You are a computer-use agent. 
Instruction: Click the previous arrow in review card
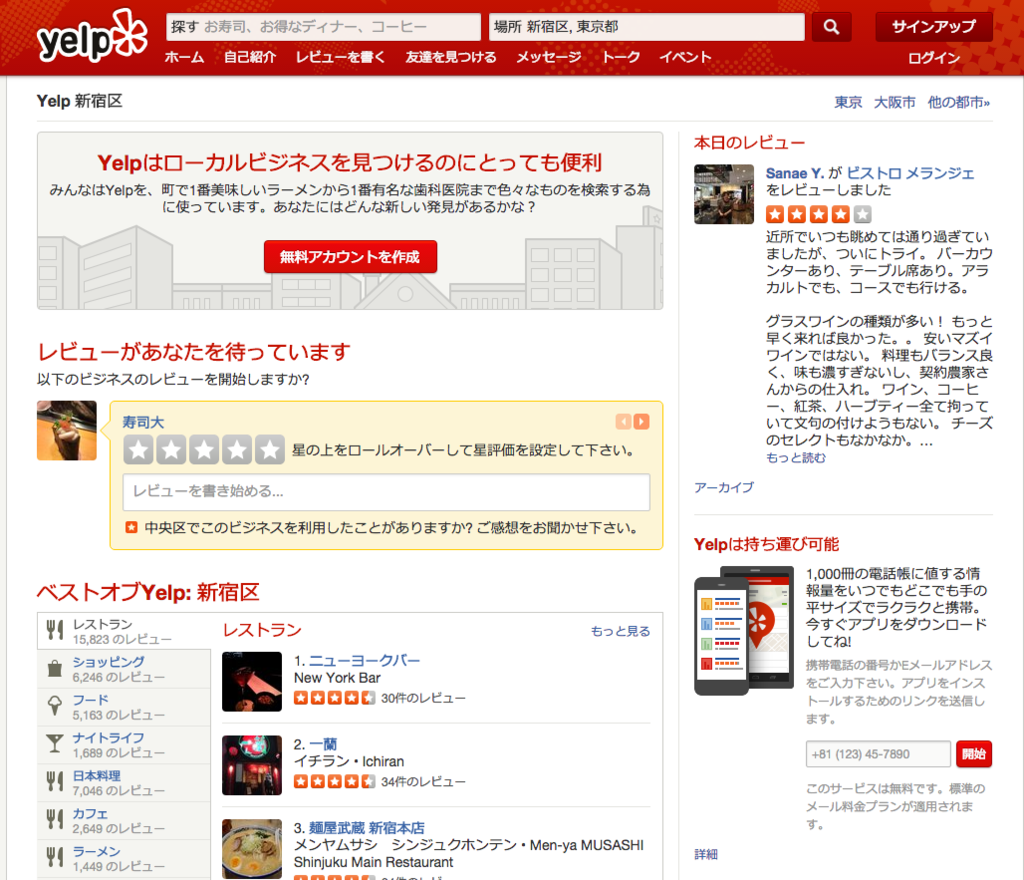pyautogui.click(x=623, y=422)
